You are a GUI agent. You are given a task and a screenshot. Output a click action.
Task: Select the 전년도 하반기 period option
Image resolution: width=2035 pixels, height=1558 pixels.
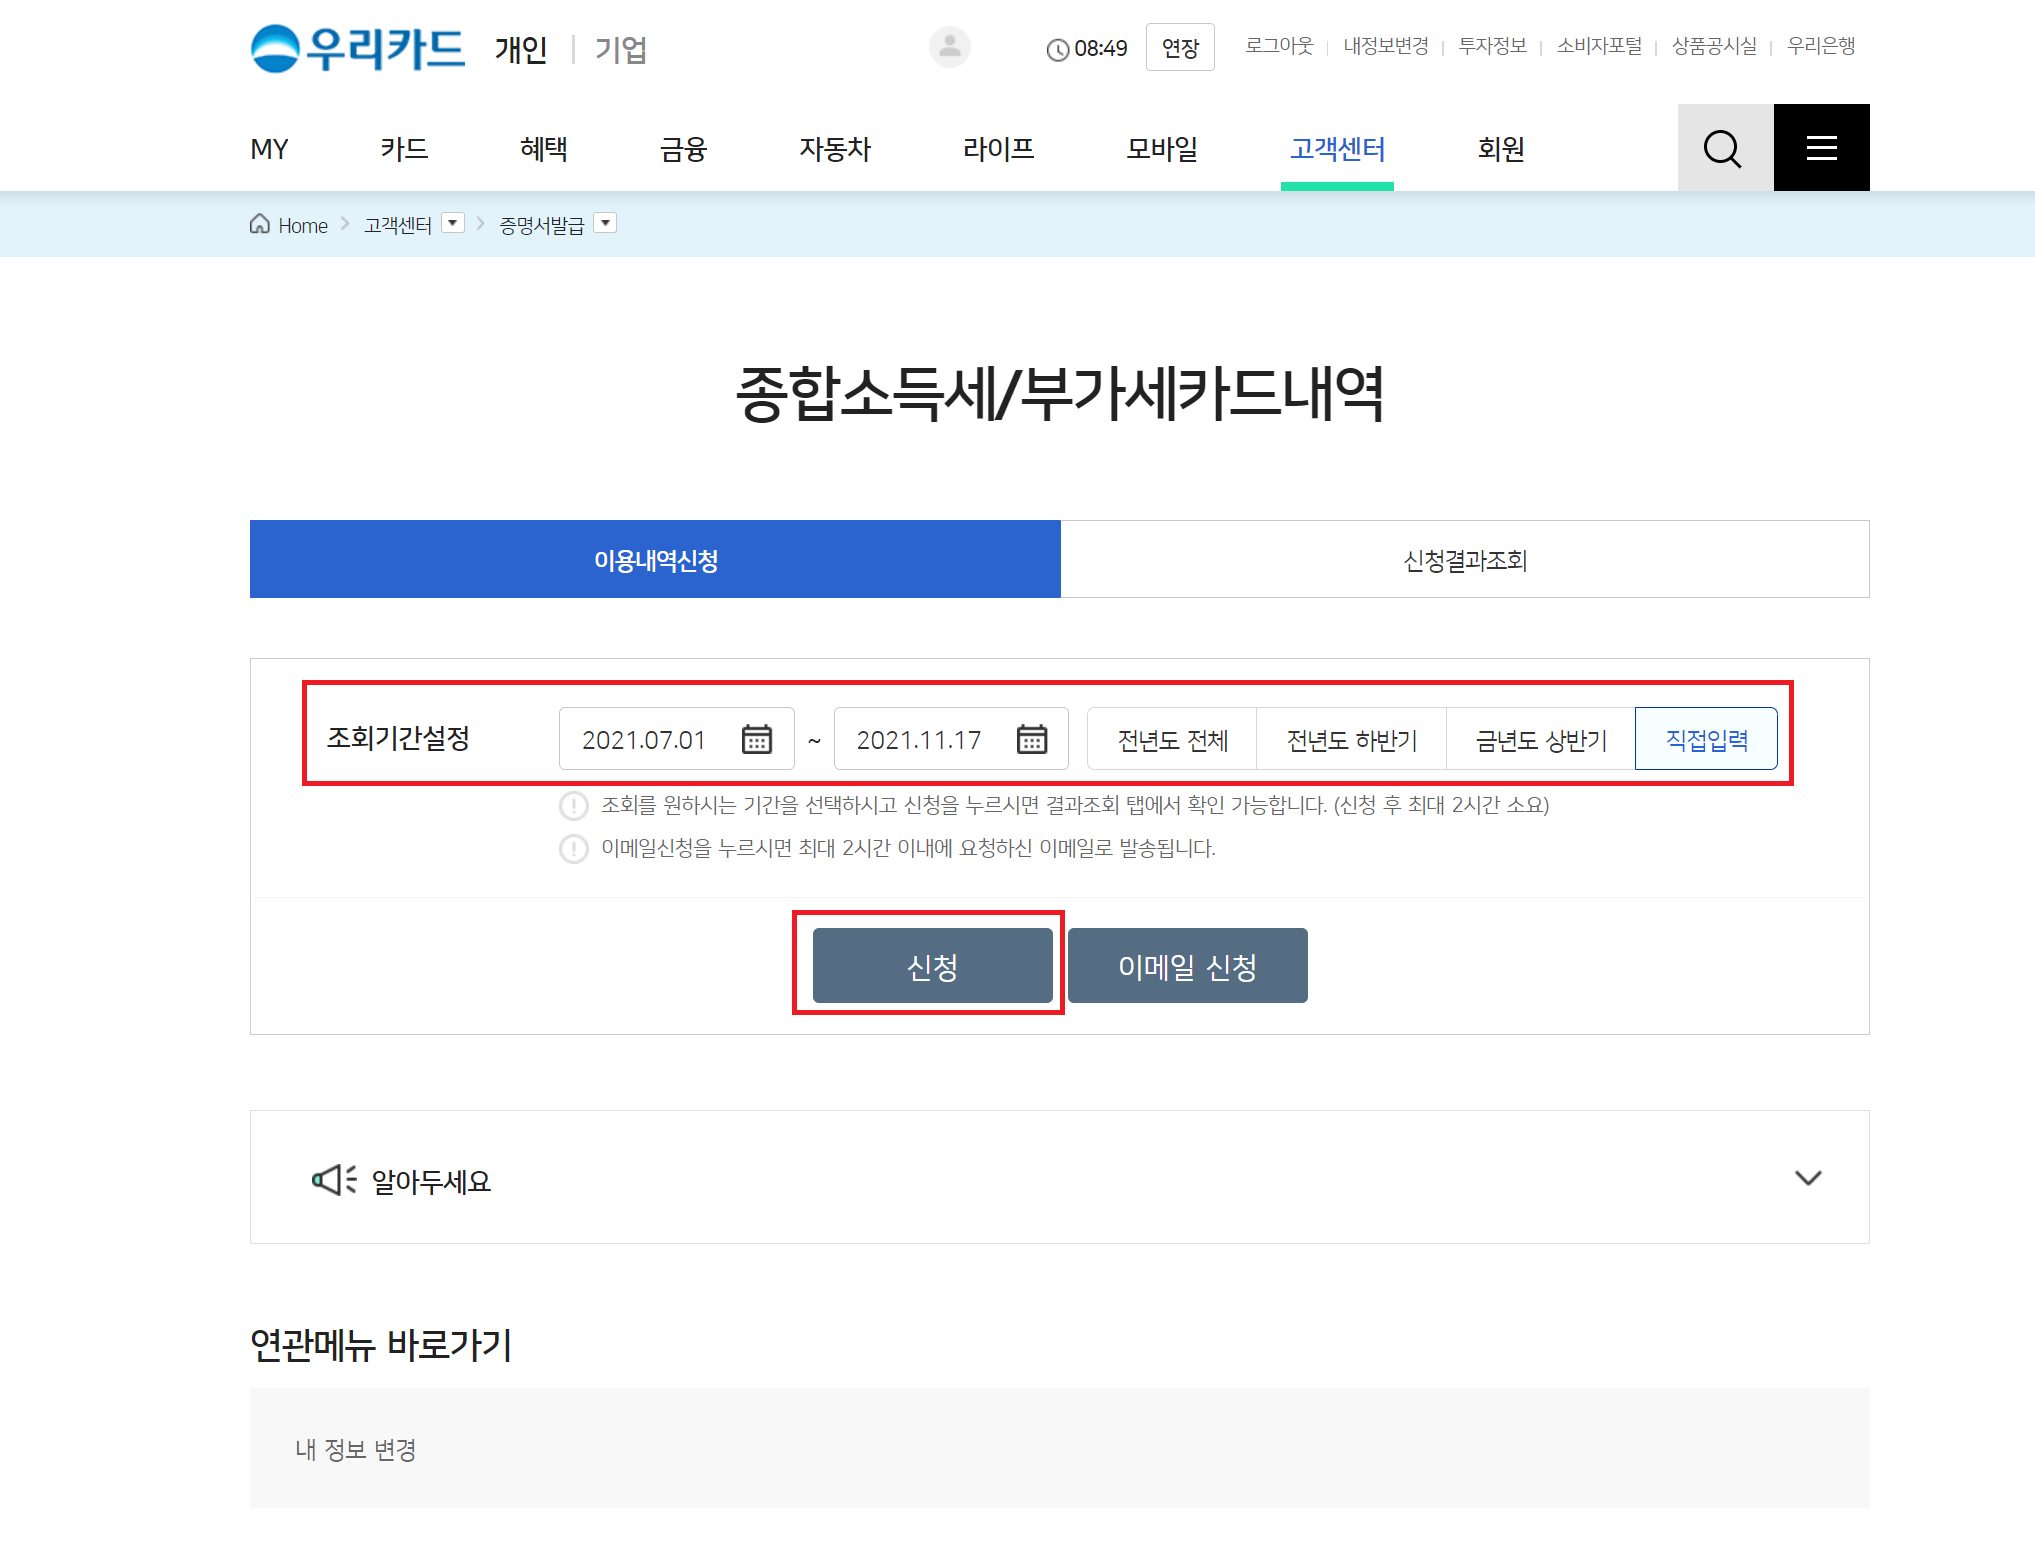[1351, 740]
